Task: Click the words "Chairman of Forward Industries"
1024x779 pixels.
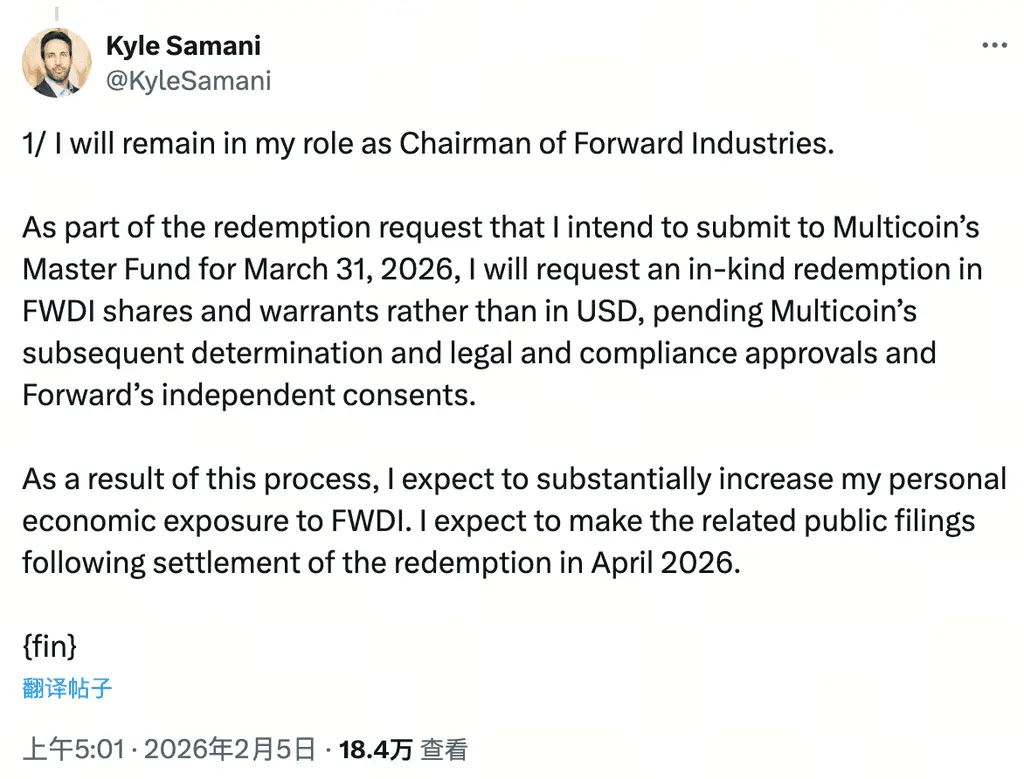Action: pyautogui.click(x=614, y=144)
